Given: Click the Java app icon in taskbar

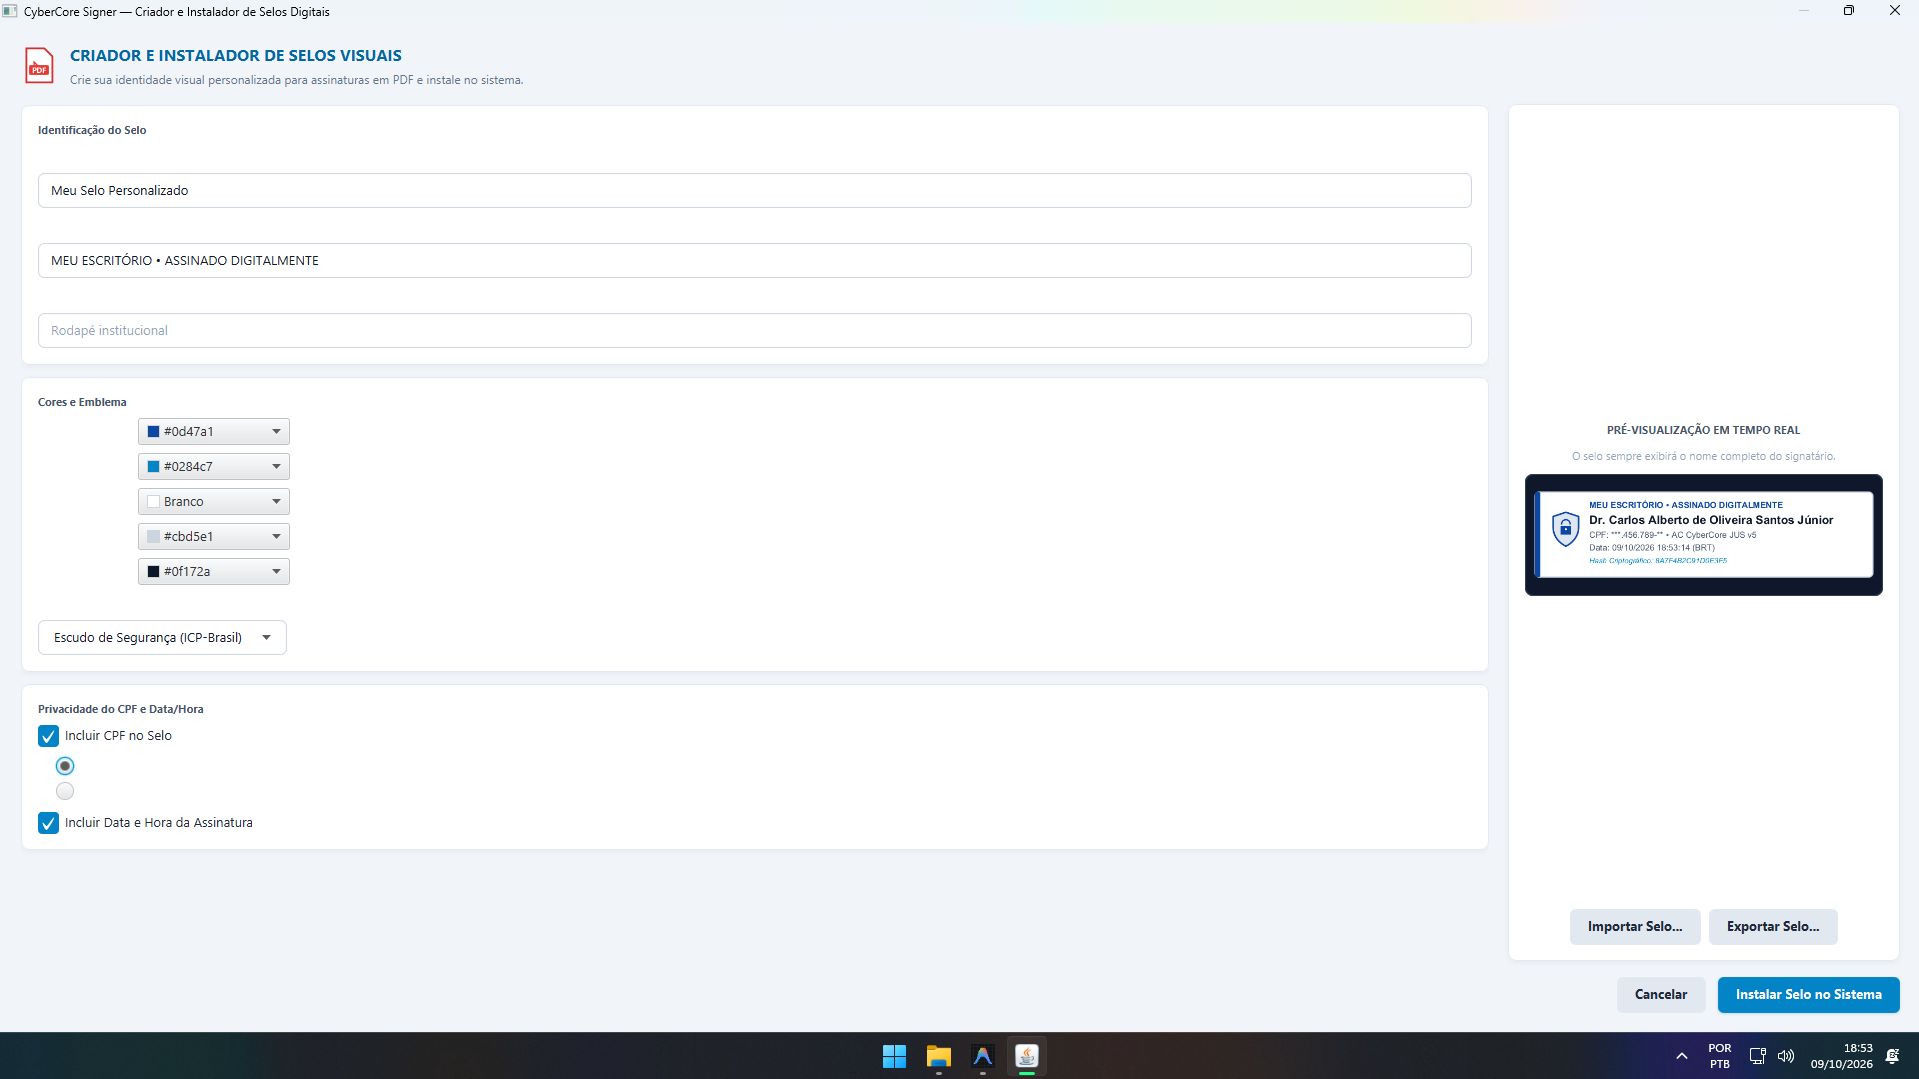Looking at the screenshot, I should tap(1027, 1056).
